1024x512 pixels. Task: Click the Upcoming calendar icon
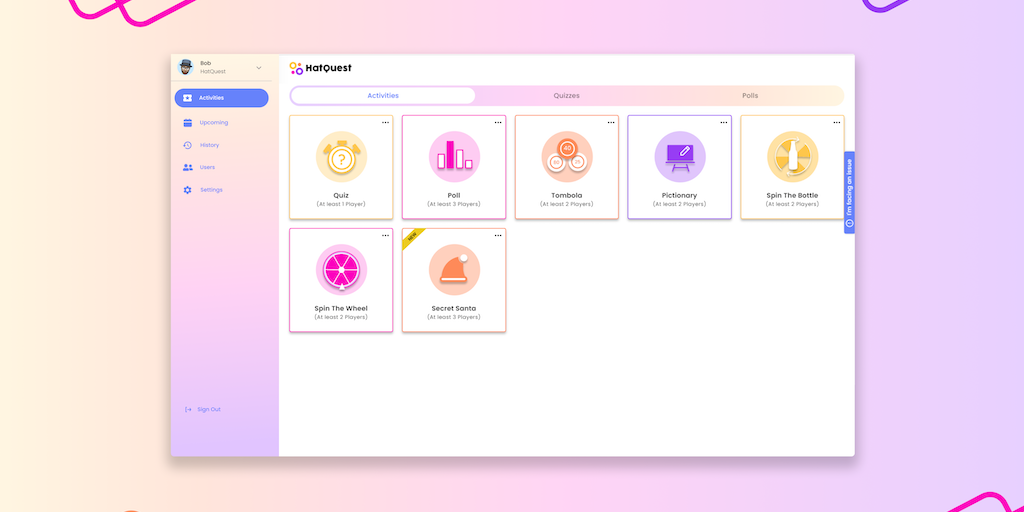(x=187, y=123)
